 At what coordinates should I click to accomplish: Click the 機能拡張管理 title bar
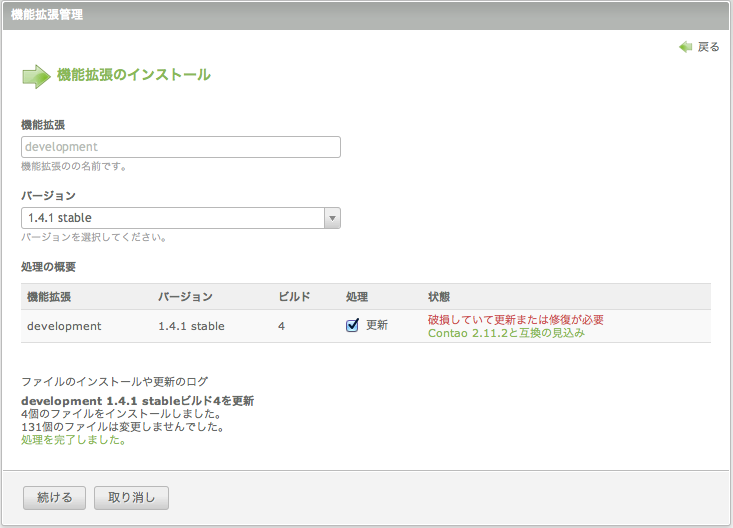[366, 15]
